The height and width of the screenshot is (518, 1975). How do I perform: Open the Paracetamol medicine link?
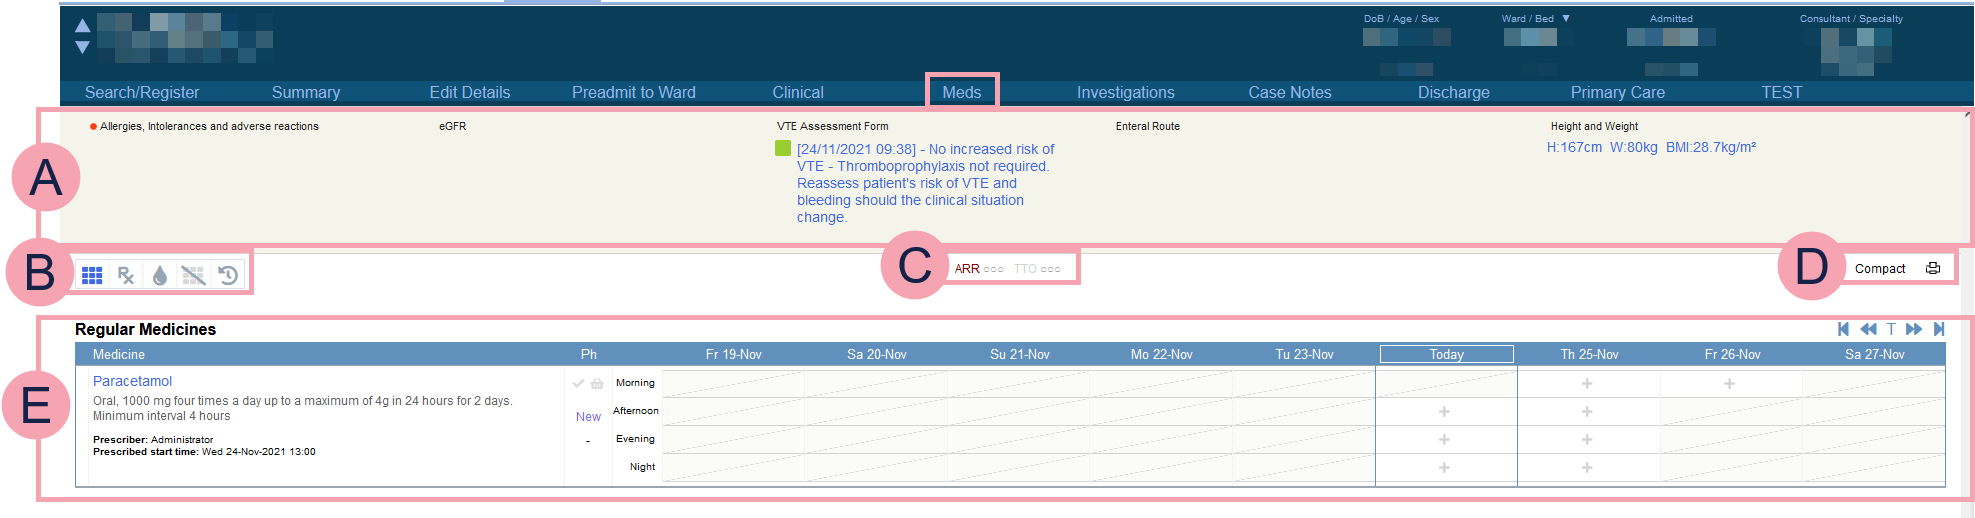(x=132, y=381)
